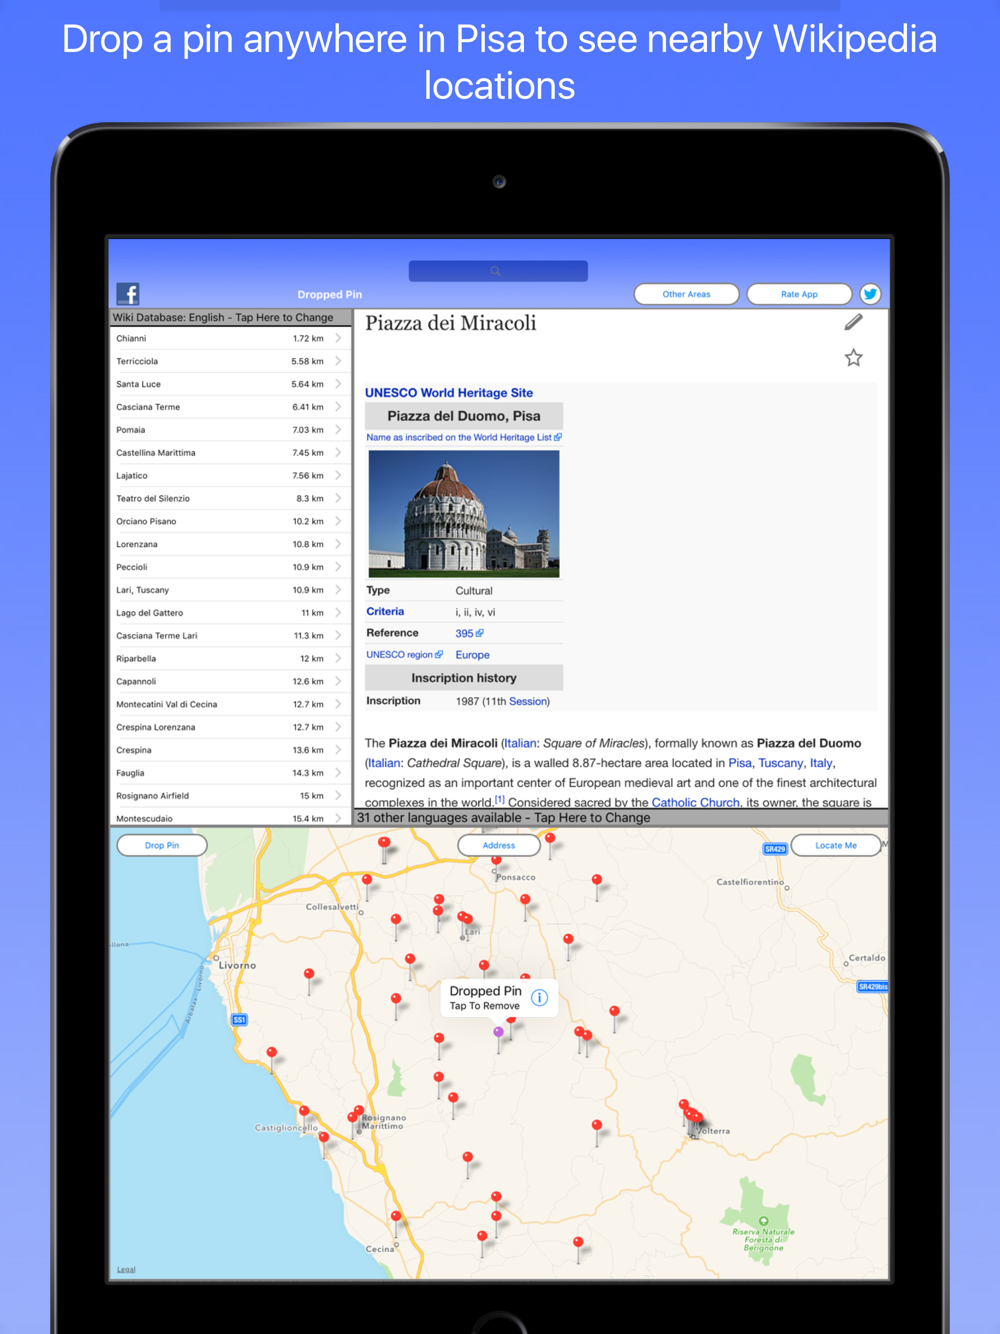Select Orciano Pisano list entry
Viewport: 1000px width, 1334px height.
pos(230,521)
